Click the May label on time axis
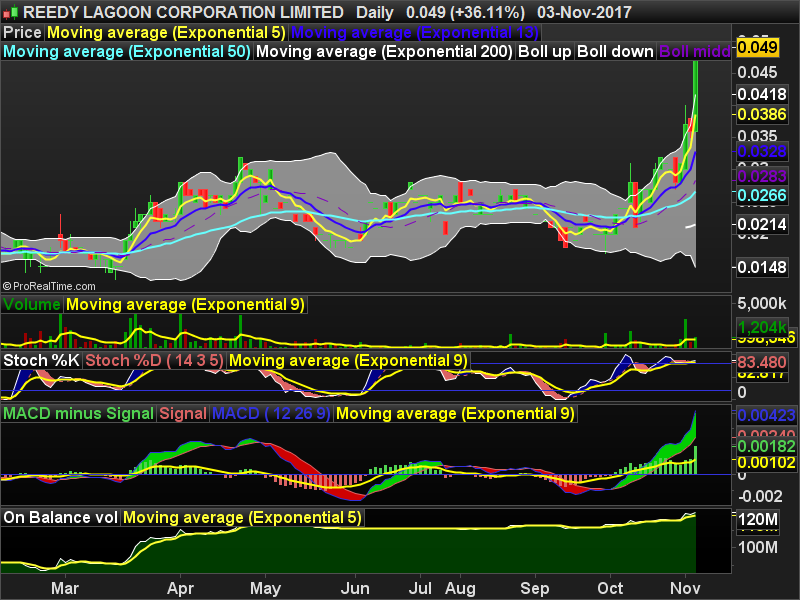800x600 pixels. [265, 588]
